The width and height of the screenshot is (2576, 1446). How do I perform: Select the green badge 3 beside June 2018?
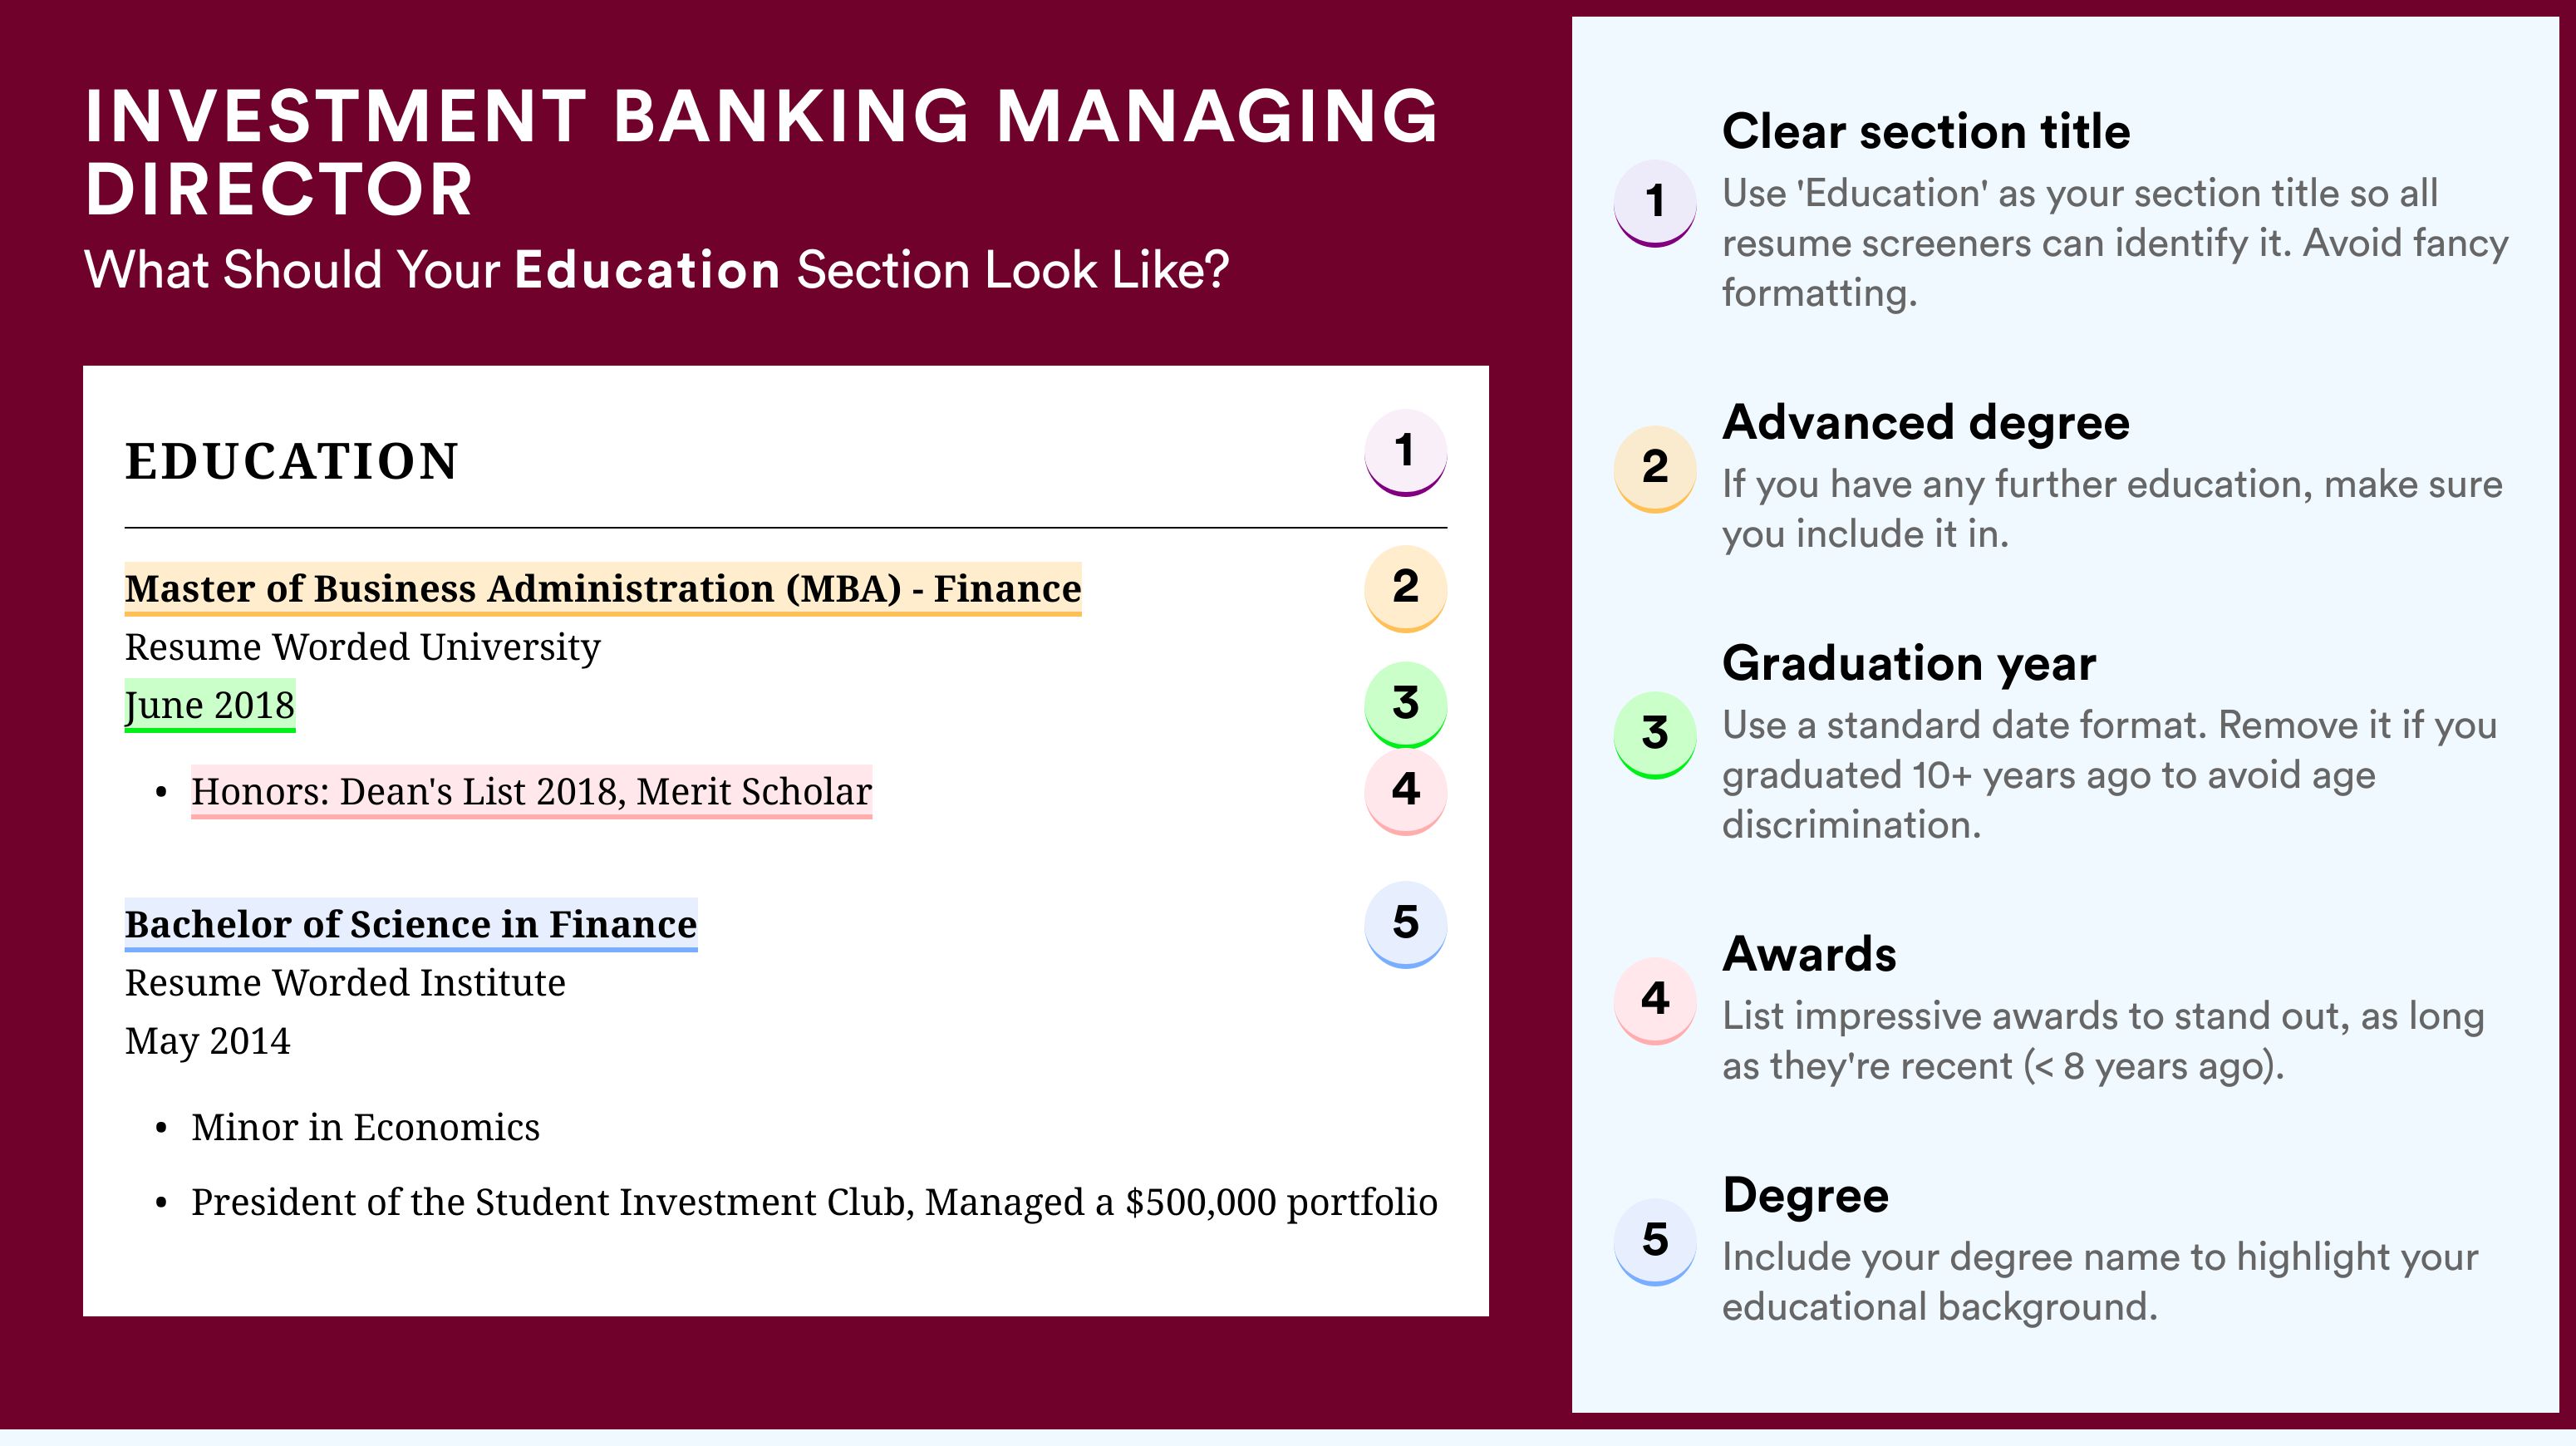[1405, 705]
